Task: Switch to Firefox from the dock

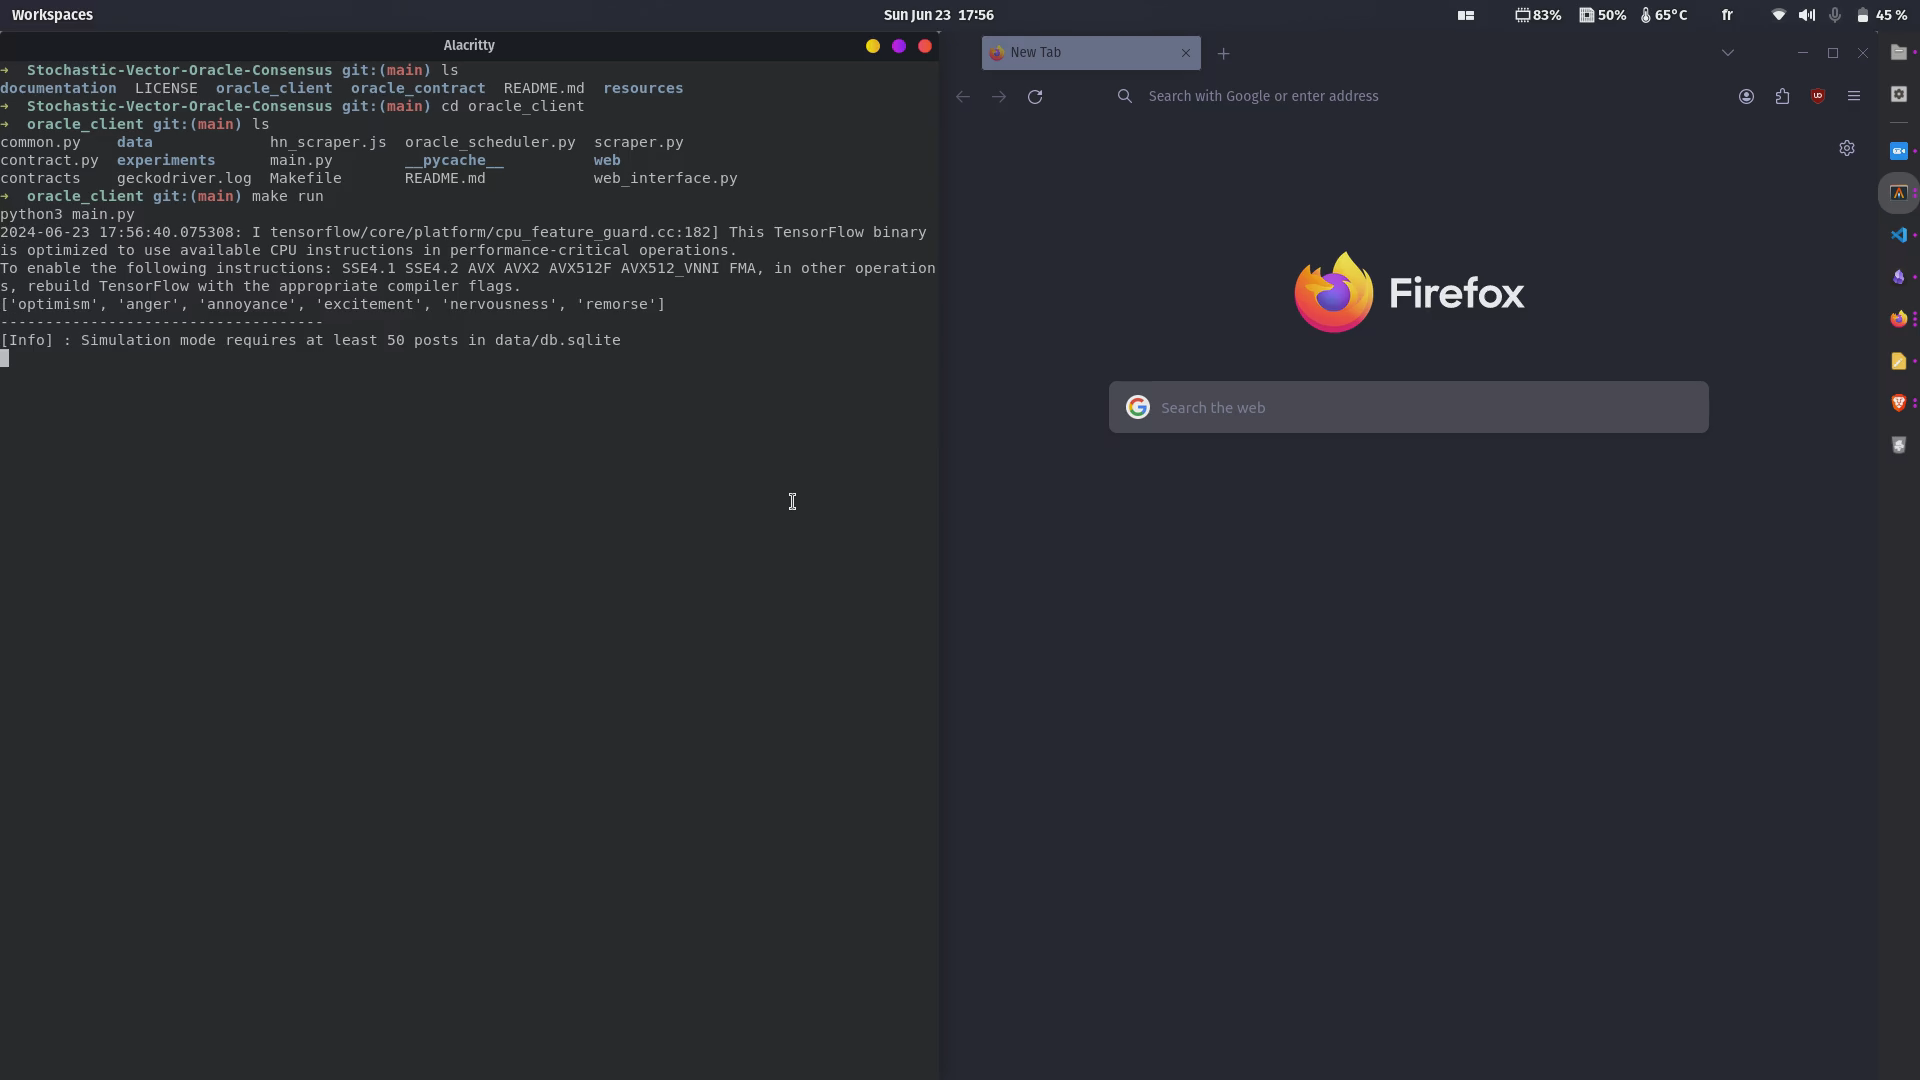Action: 1898,319
